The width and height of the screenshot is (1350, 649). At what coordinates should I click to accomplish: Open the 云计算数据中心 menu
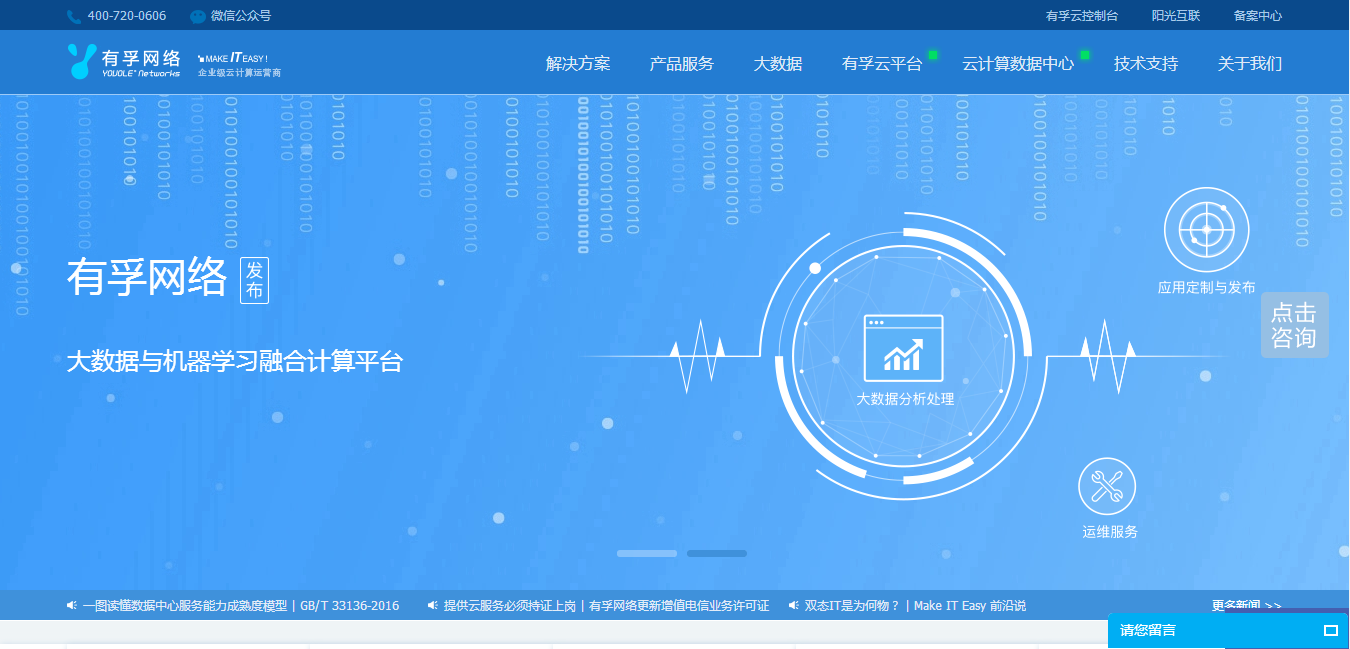(1018, 64)
